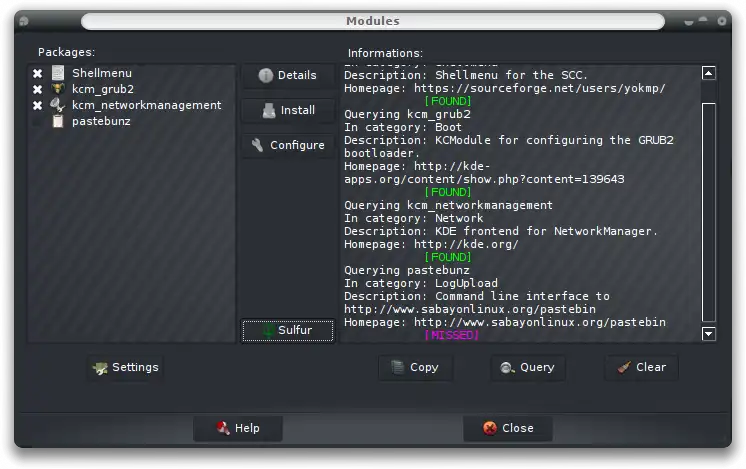746x469 pixels.
Task: Toggle the X mark beside kcm_networkmanagement
Action: (x=37, y=105)
